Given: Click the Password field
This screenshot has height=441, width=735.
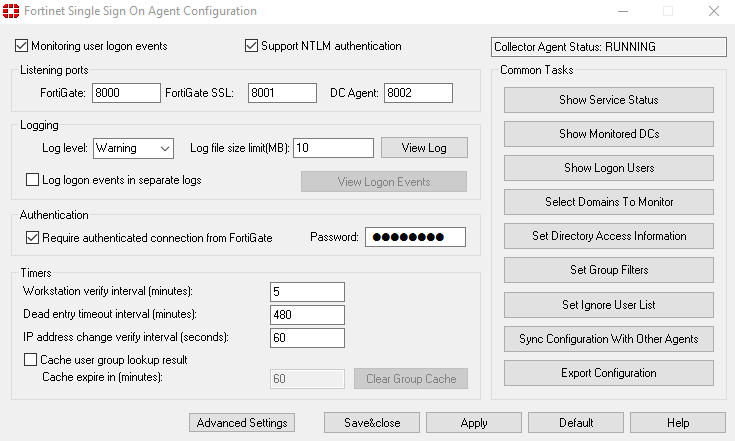Looking at the screenshot, I should click(x=415, y=237).
